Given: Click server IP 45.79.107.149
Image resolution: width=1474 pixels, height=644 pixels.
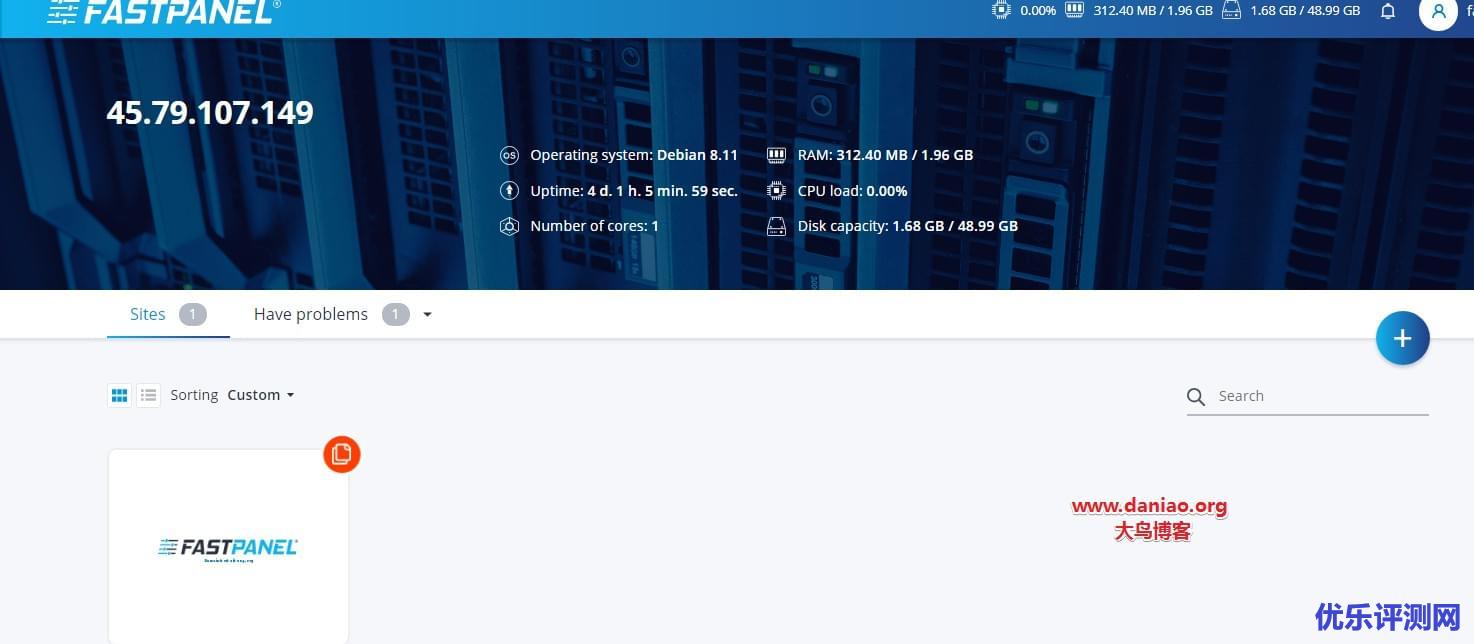Looking at the screenshot, I should tap(210, 112).
